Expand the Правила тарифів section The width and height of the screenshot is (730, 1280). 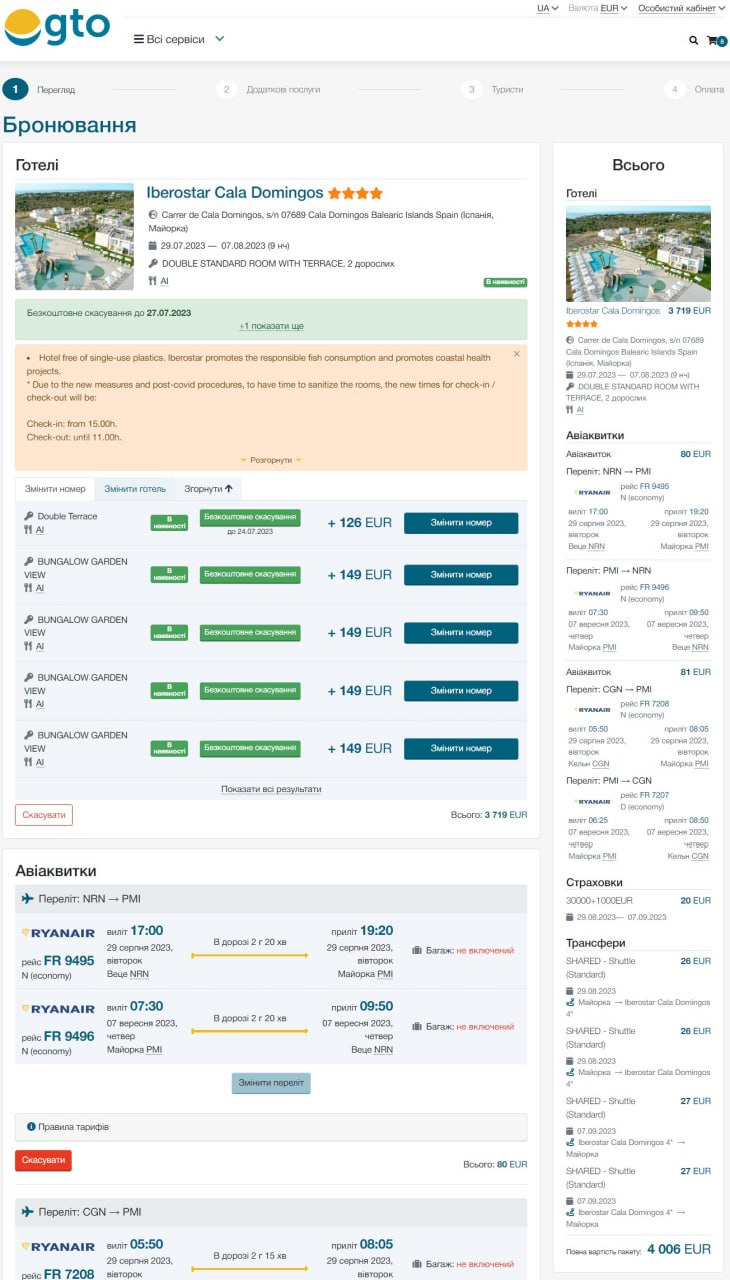(271, 1127)
